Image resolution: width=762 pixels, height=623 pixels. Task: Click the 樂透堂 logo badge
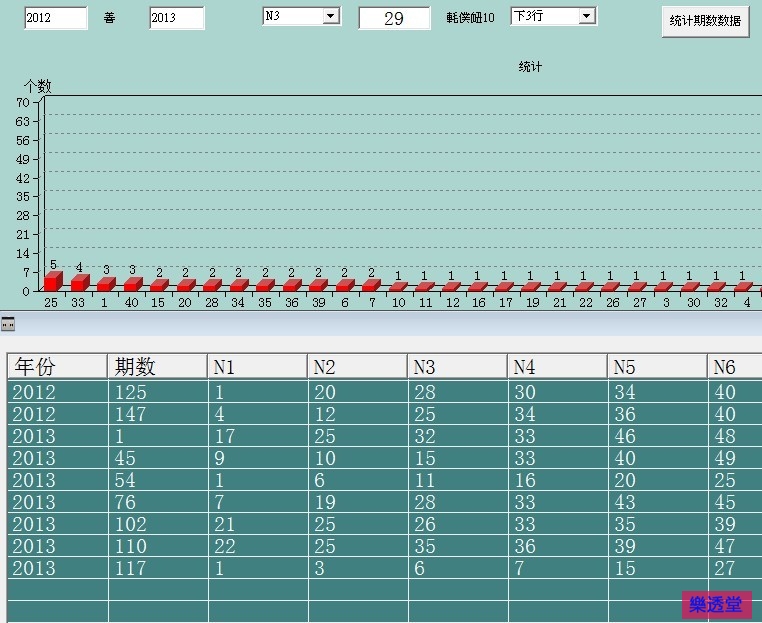point(716,604)
